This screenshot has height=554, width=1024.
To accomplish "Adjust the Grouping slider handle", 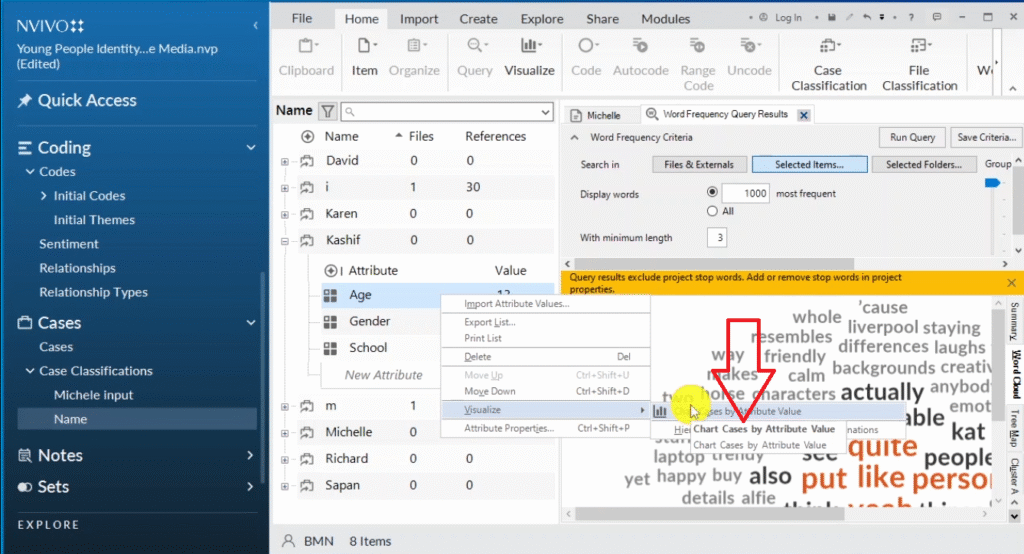I will (993, 183).
